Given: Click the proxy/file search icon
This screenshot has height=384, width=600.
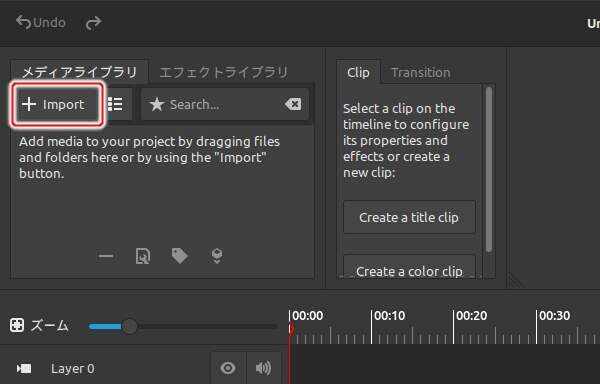Looking at the screenshot, I should point(143,256).
